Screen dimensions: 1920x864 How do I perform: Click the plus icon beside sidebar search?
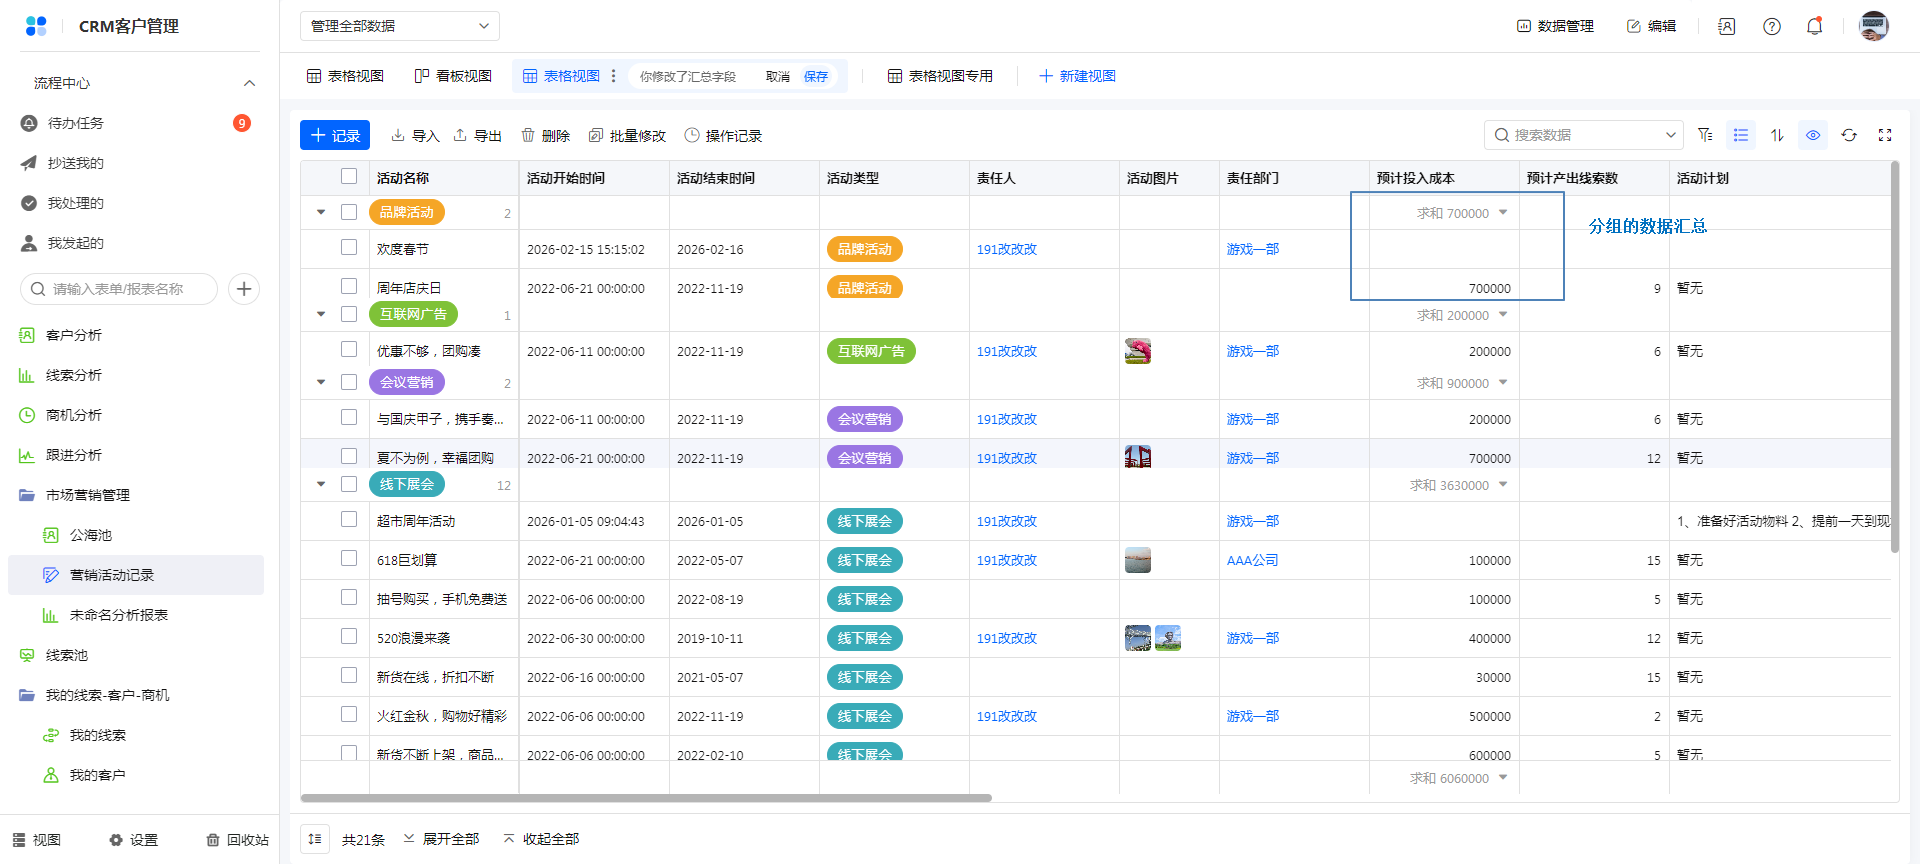tap(244, 289)
